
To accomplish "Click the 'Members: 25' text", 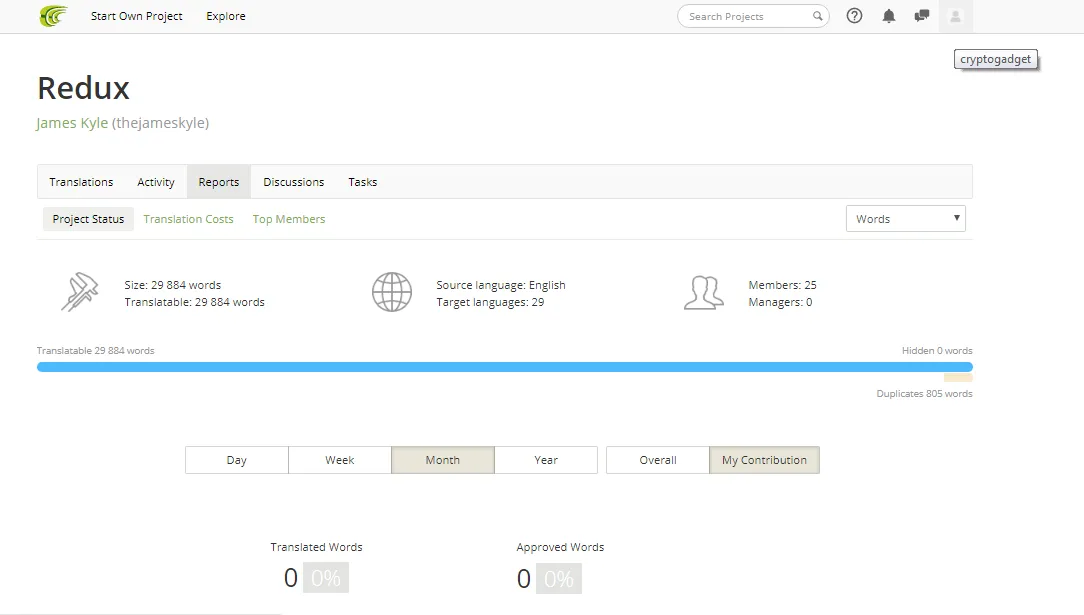I will click(x=783, y=285).
